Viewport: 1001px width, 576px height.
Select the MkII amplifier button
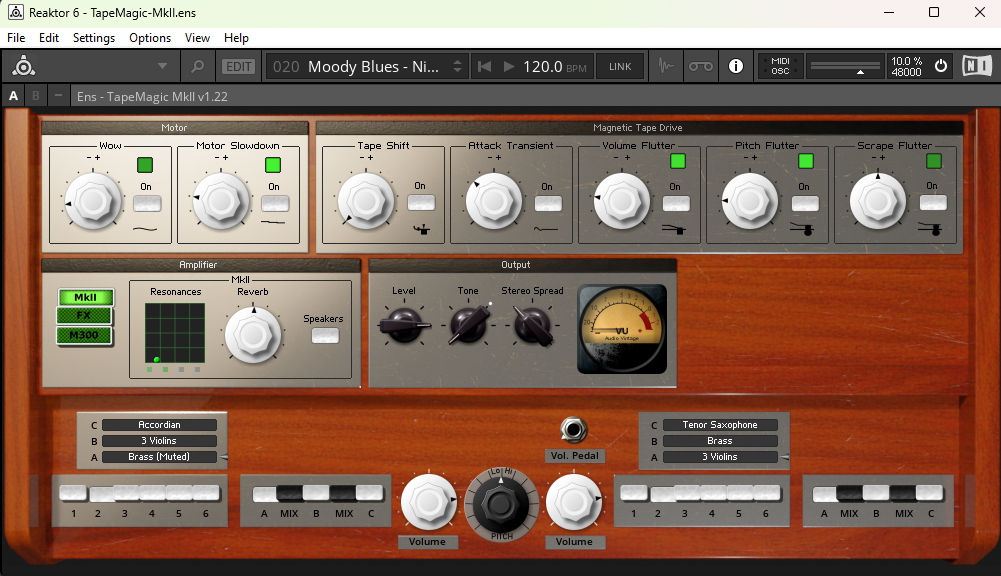coord(85,297)
